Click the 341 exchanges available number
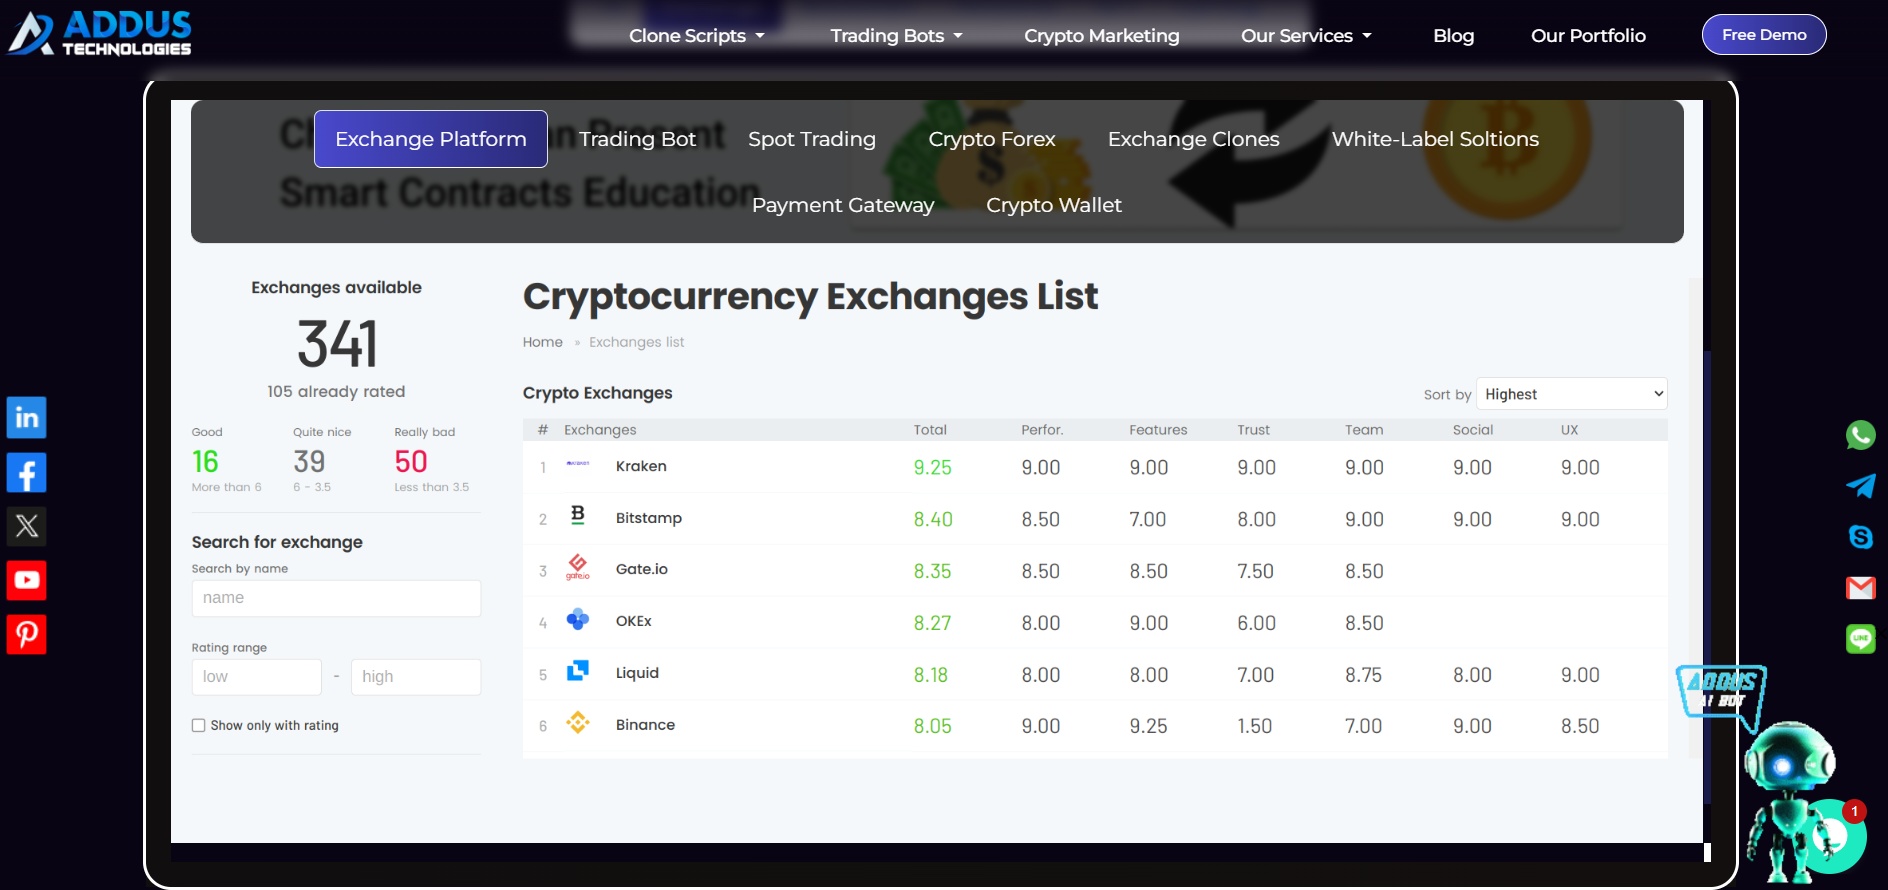Image resolution: width=1888 pixels, height=890 pixels. 337,344
